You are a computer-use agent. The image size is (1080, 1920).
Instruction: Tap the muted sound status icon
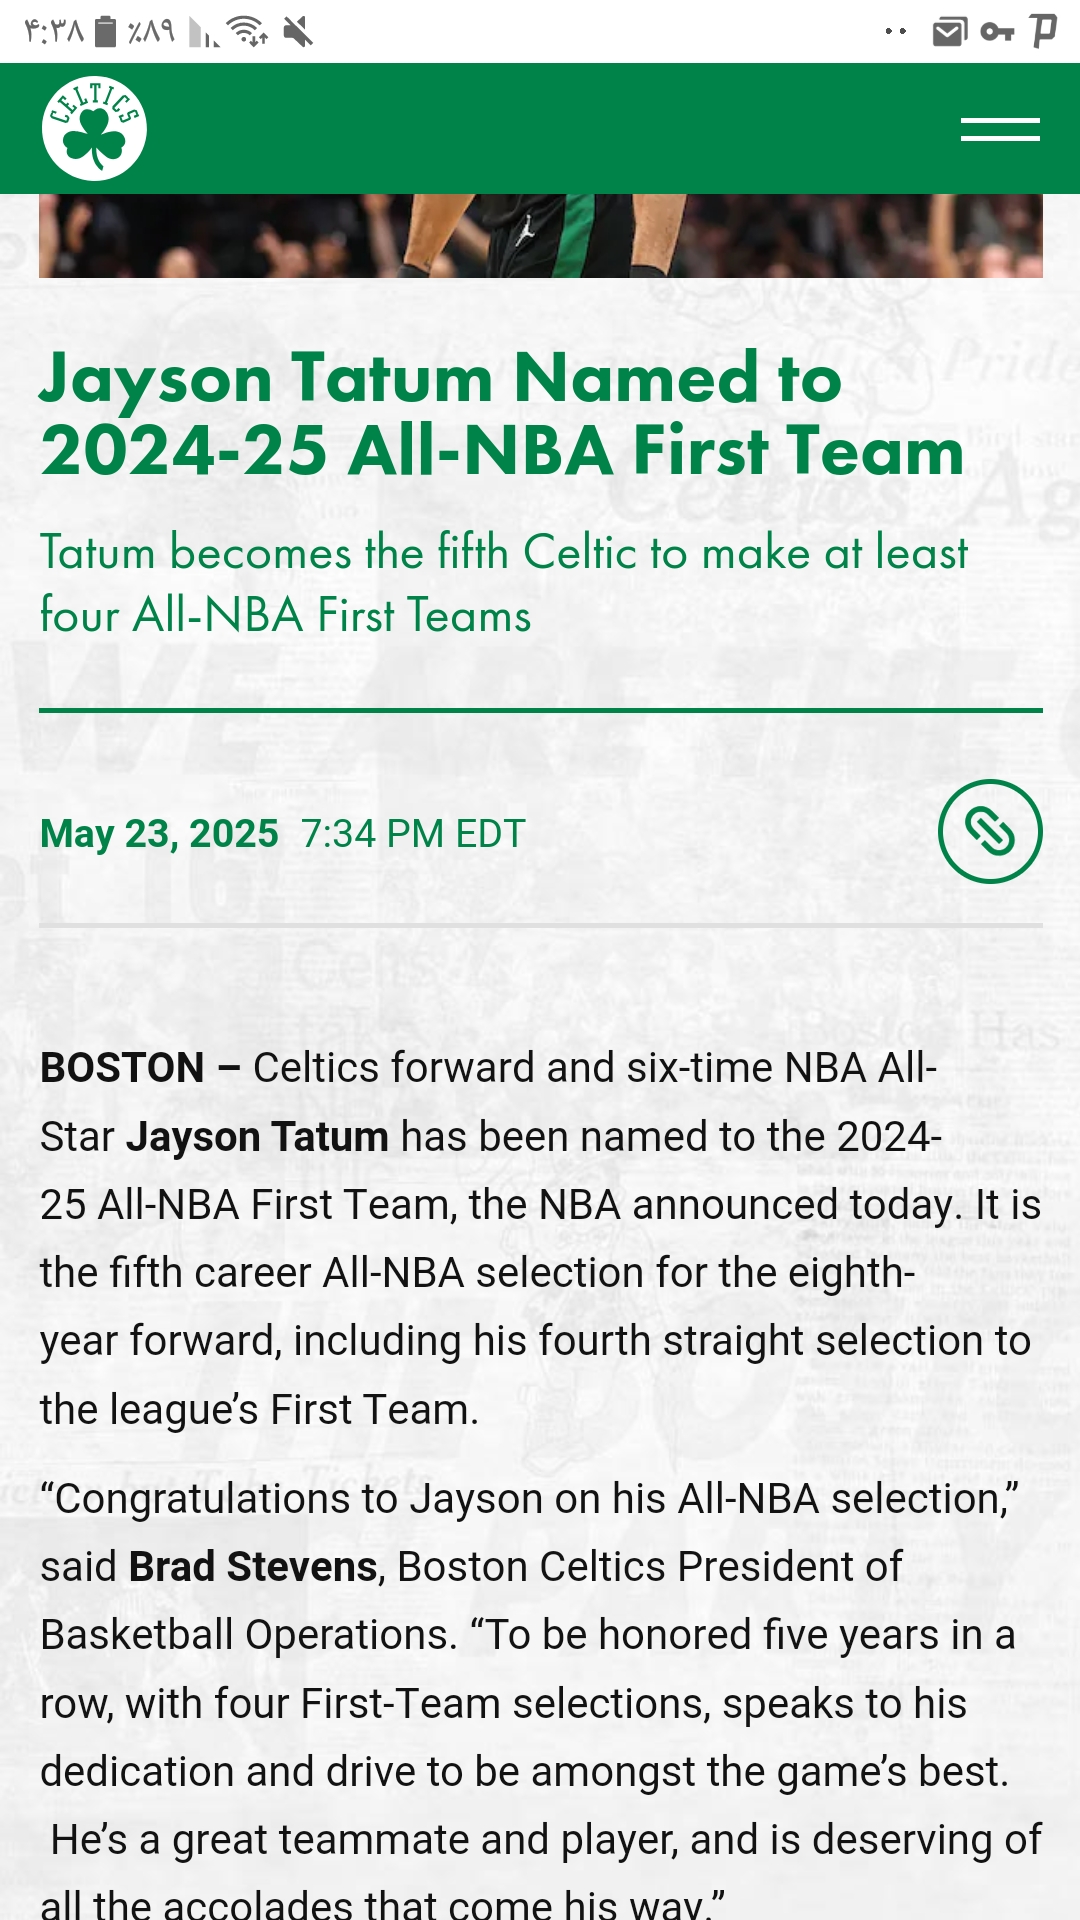pos(298,32)
